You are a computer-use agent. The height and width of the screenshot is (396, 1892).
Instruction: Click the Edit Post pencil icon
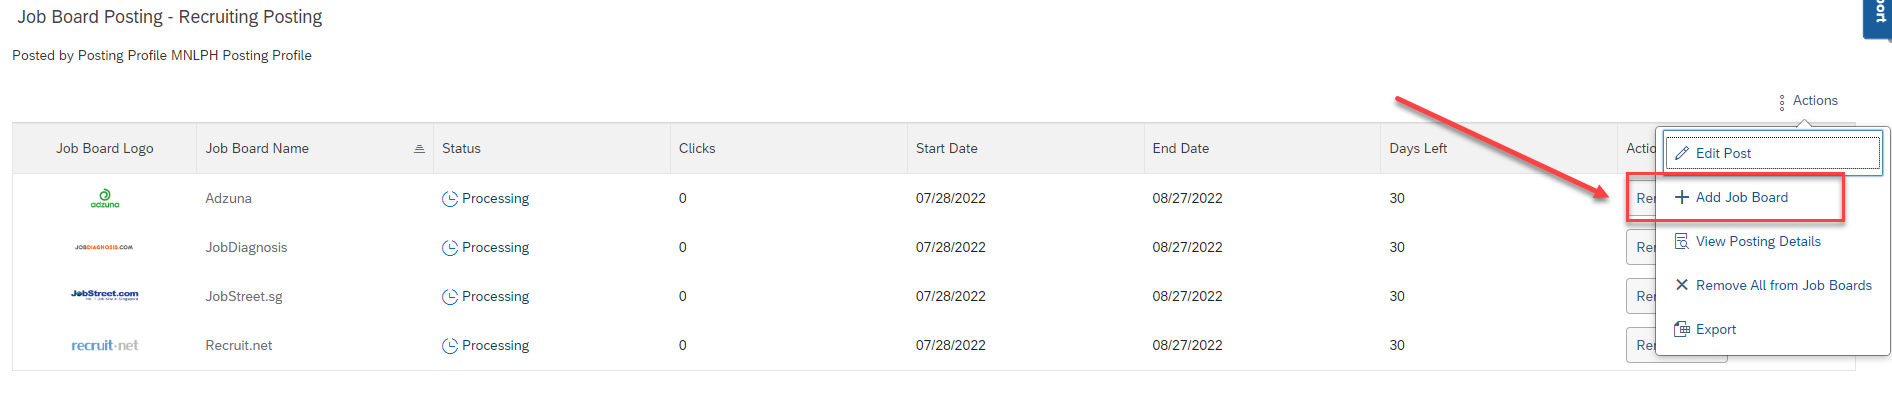point(1682,153)
